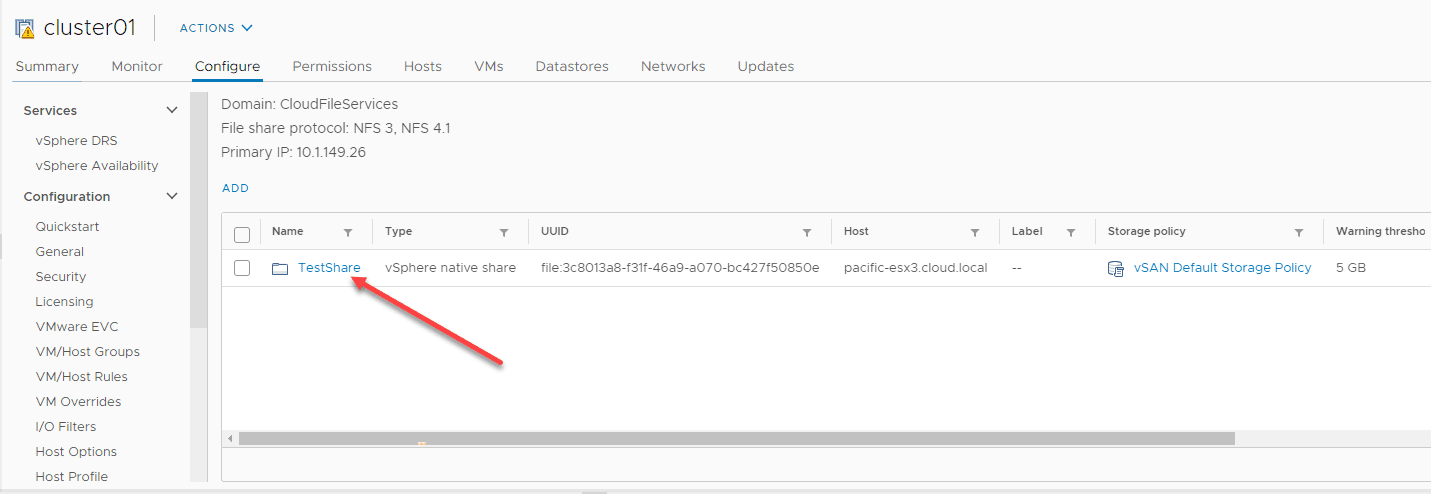Check the TestShare row checkbox
This screenshot has height=494, width=1431.
tap(241, 268)
